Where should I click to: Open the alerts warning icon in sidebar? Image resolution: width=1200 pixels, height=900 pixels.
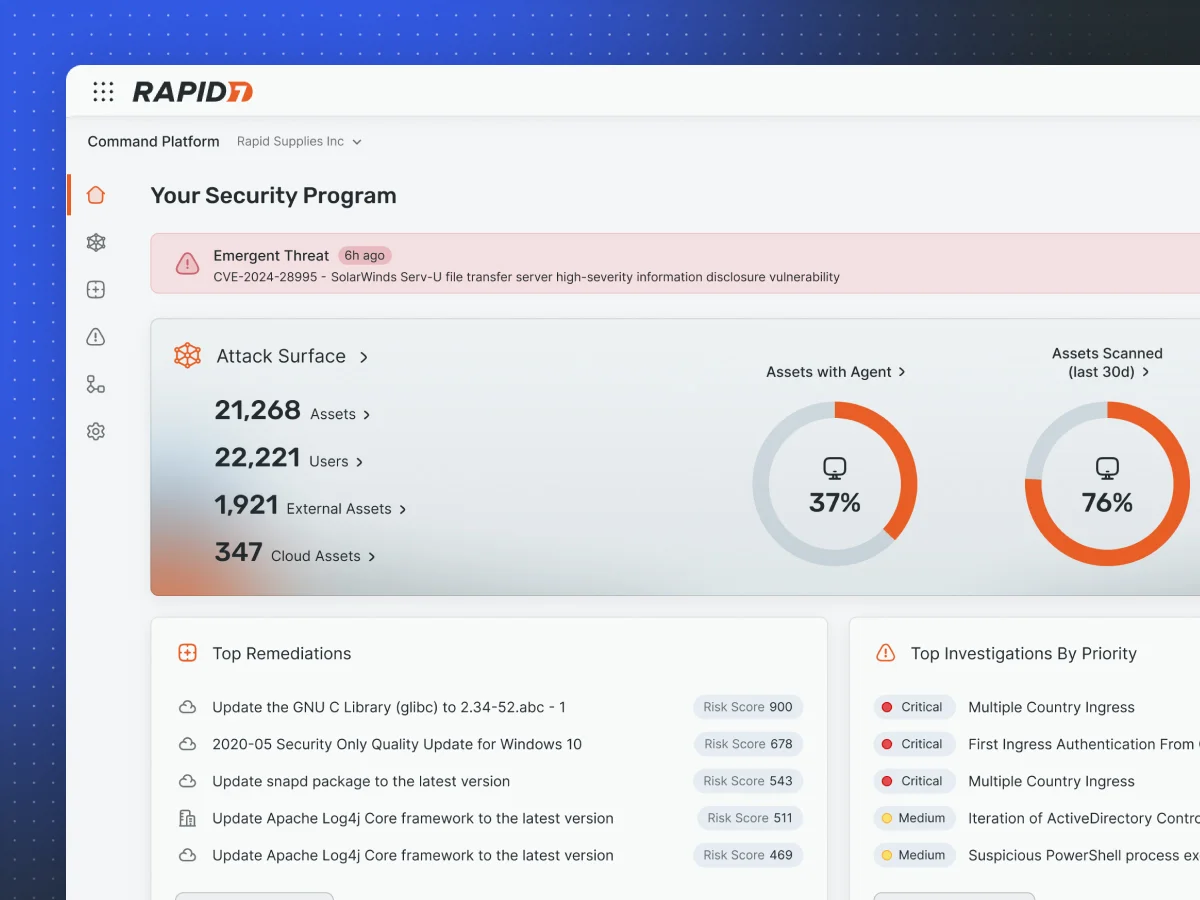click(96, 337)
